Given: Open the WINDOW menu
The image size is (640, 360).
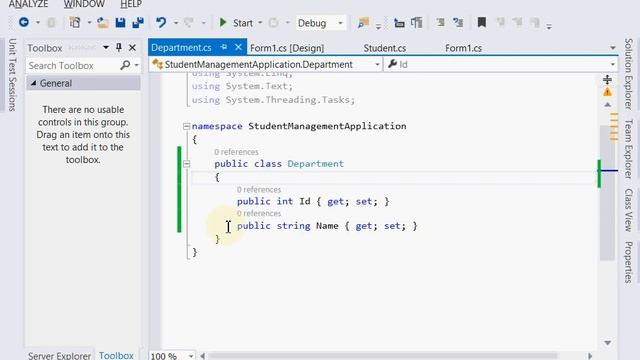Looking at the screenshot, I should 84,4.
